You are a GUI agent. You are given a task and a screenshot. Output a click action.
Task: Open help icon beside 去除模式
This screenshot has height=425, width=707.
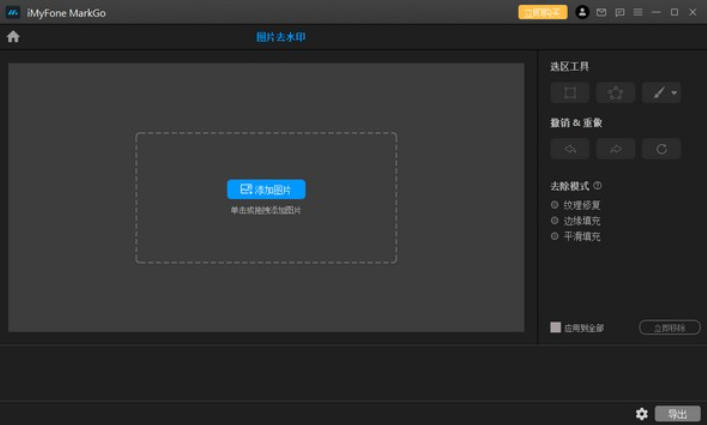click(x=597, y=185)
